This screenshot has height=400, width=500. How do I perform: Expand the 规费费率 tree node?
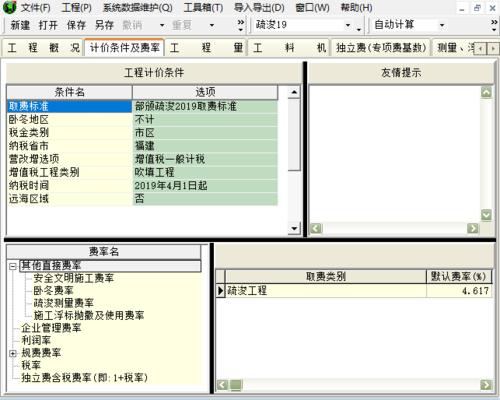coord(13,353)
